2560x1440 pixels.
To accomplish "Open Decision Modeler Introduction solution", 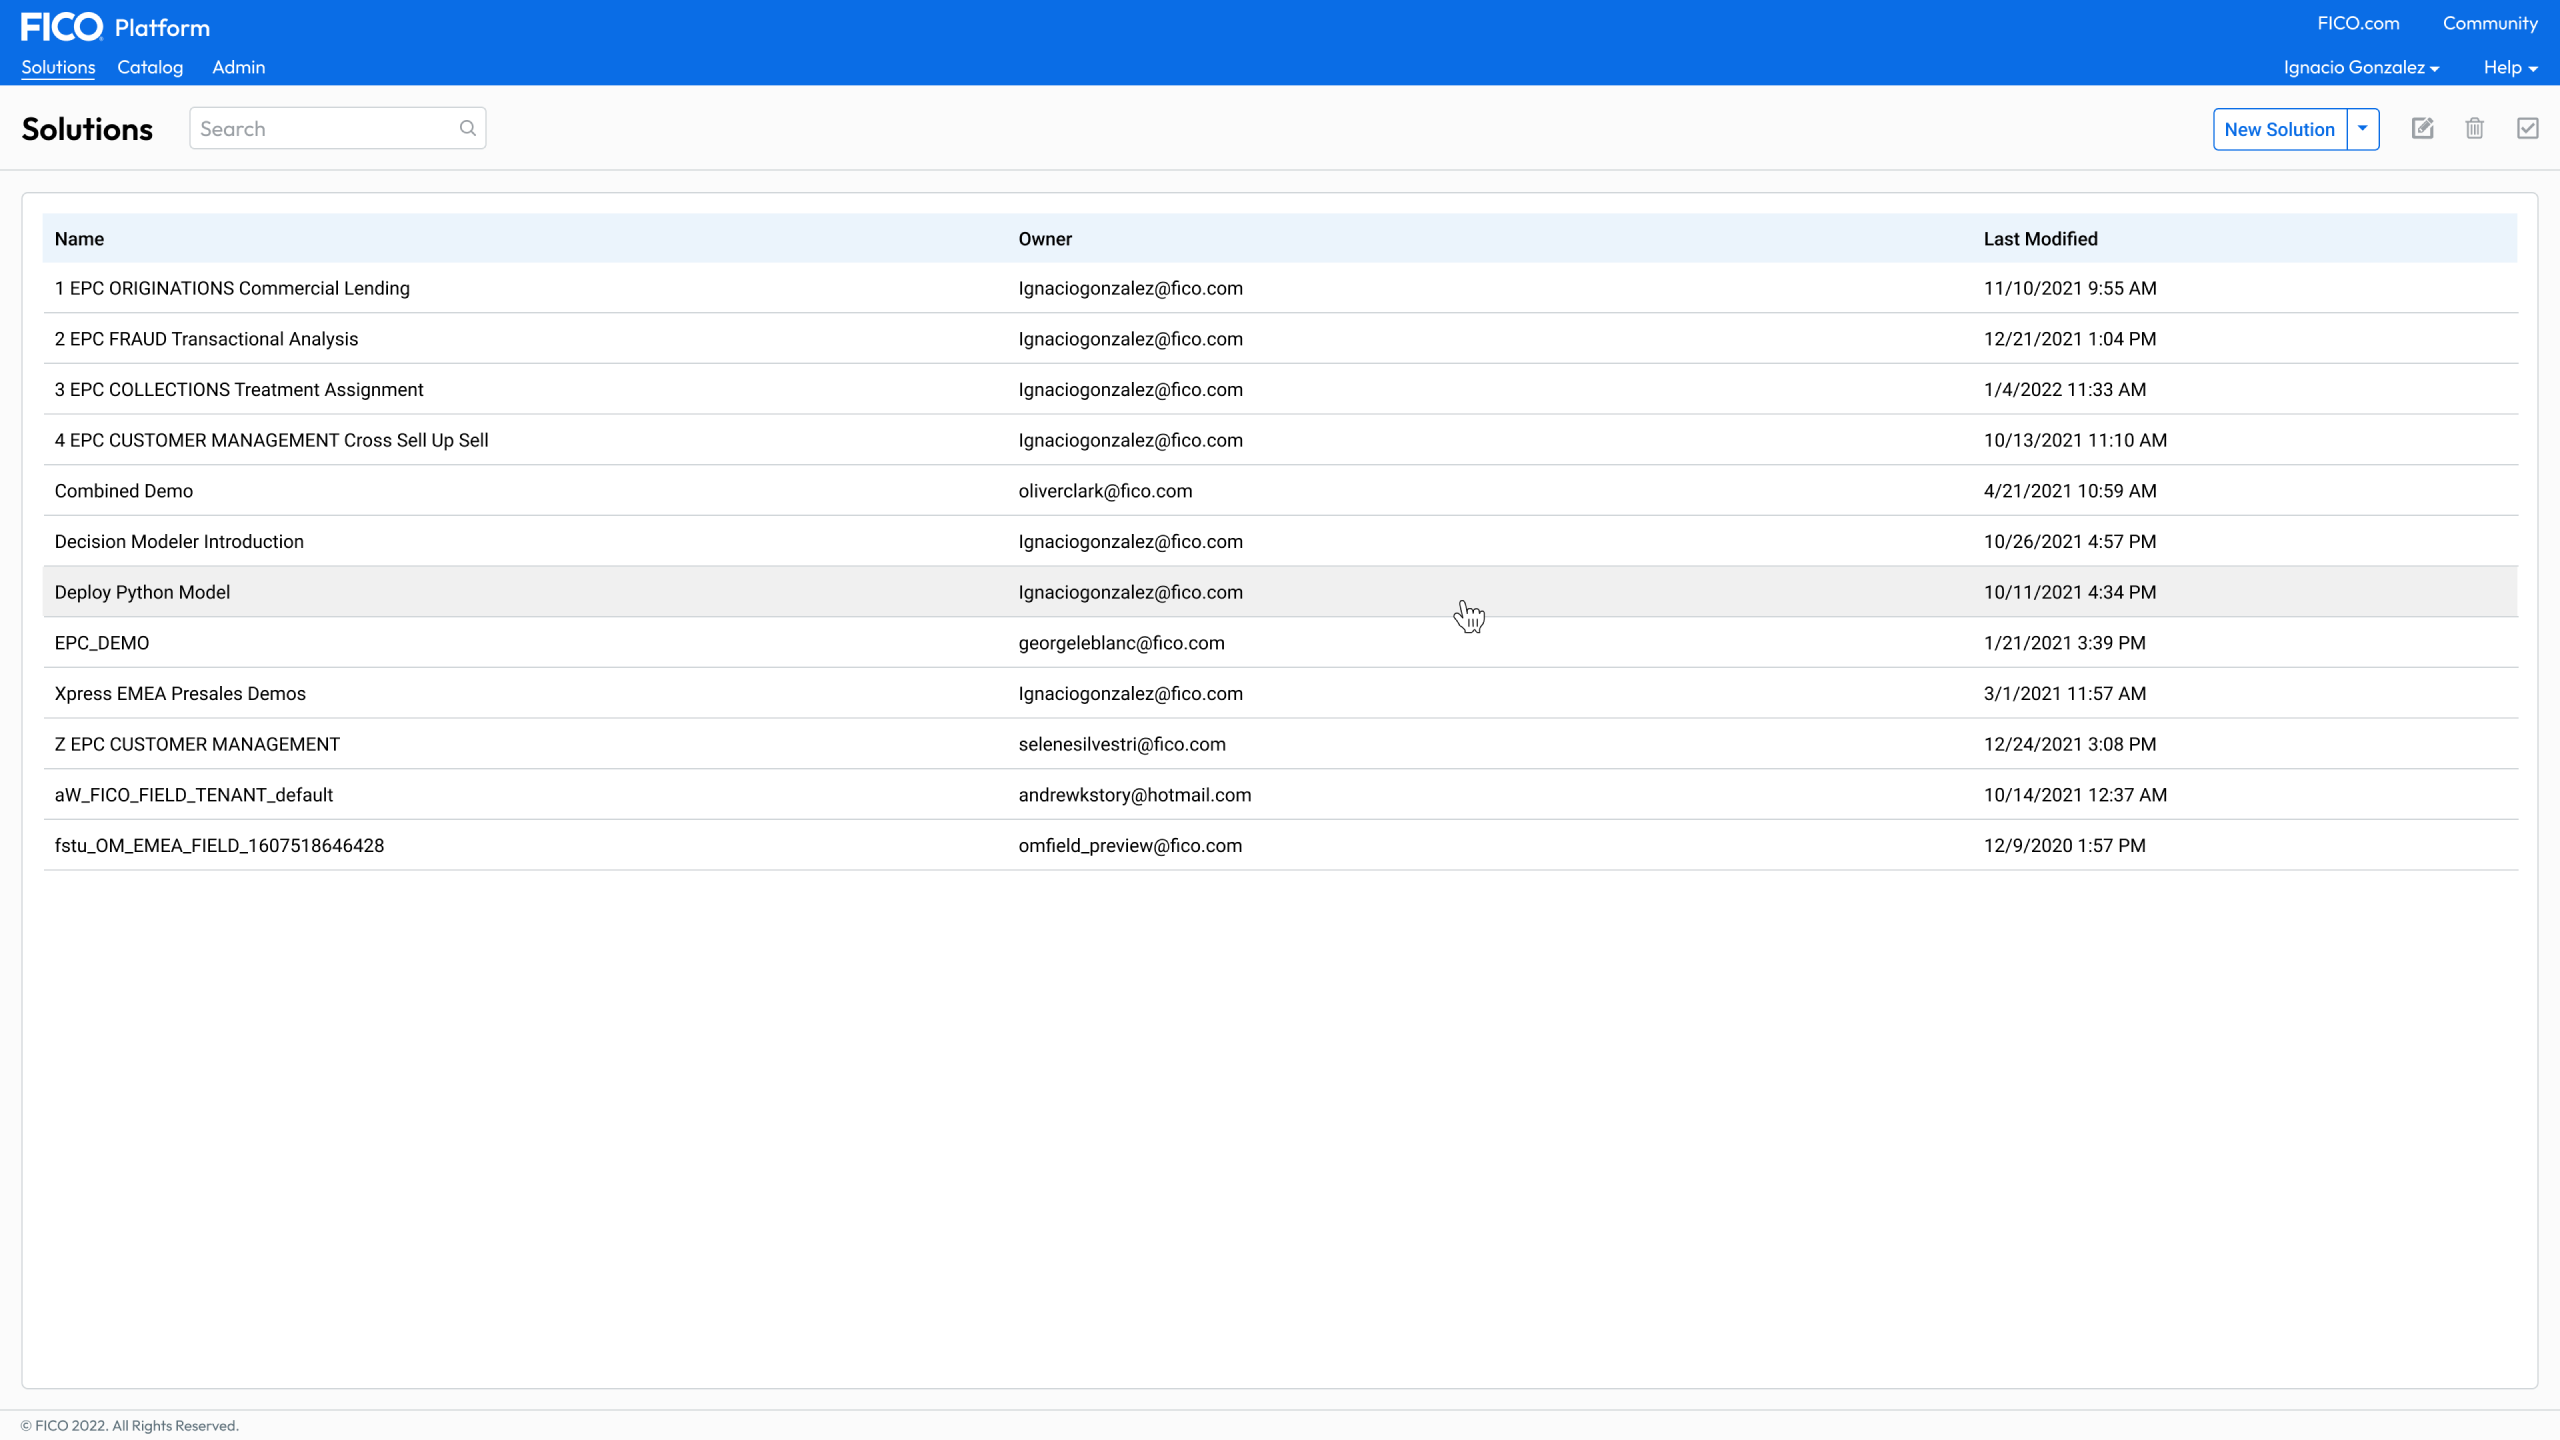I will click(x=179, y=541).
